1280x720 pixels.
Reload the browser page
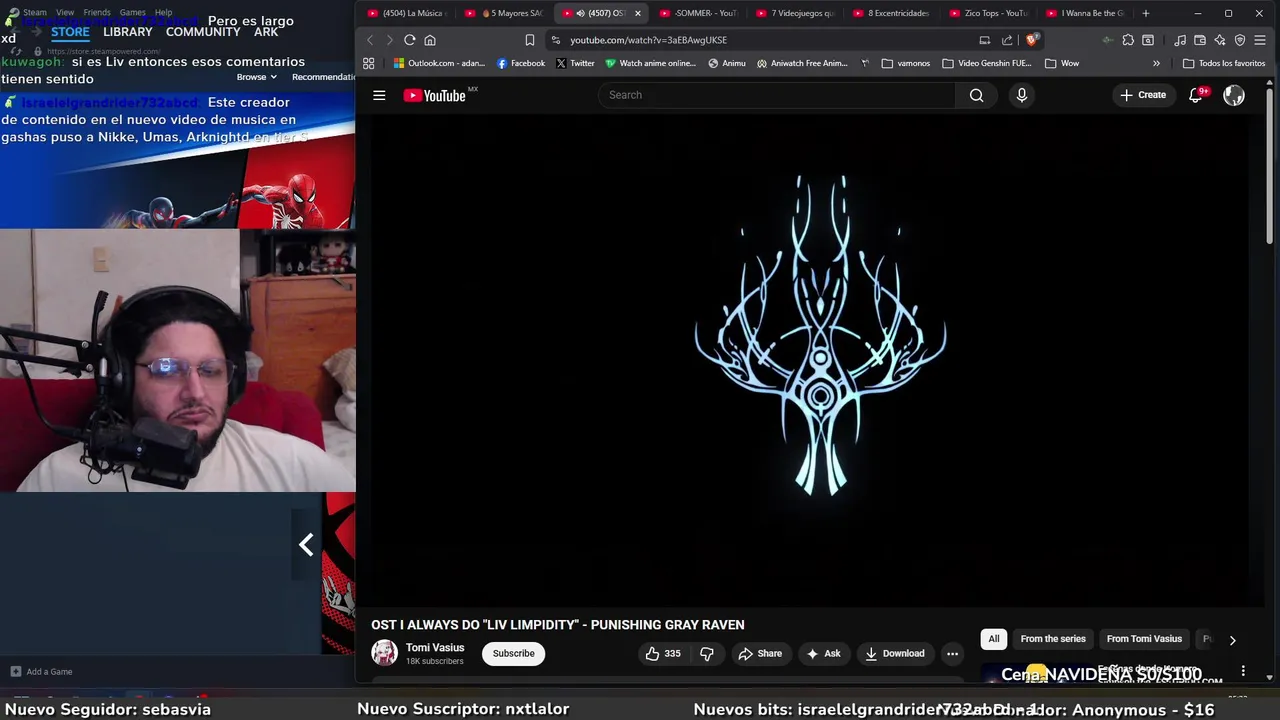(x=409, y=40)
